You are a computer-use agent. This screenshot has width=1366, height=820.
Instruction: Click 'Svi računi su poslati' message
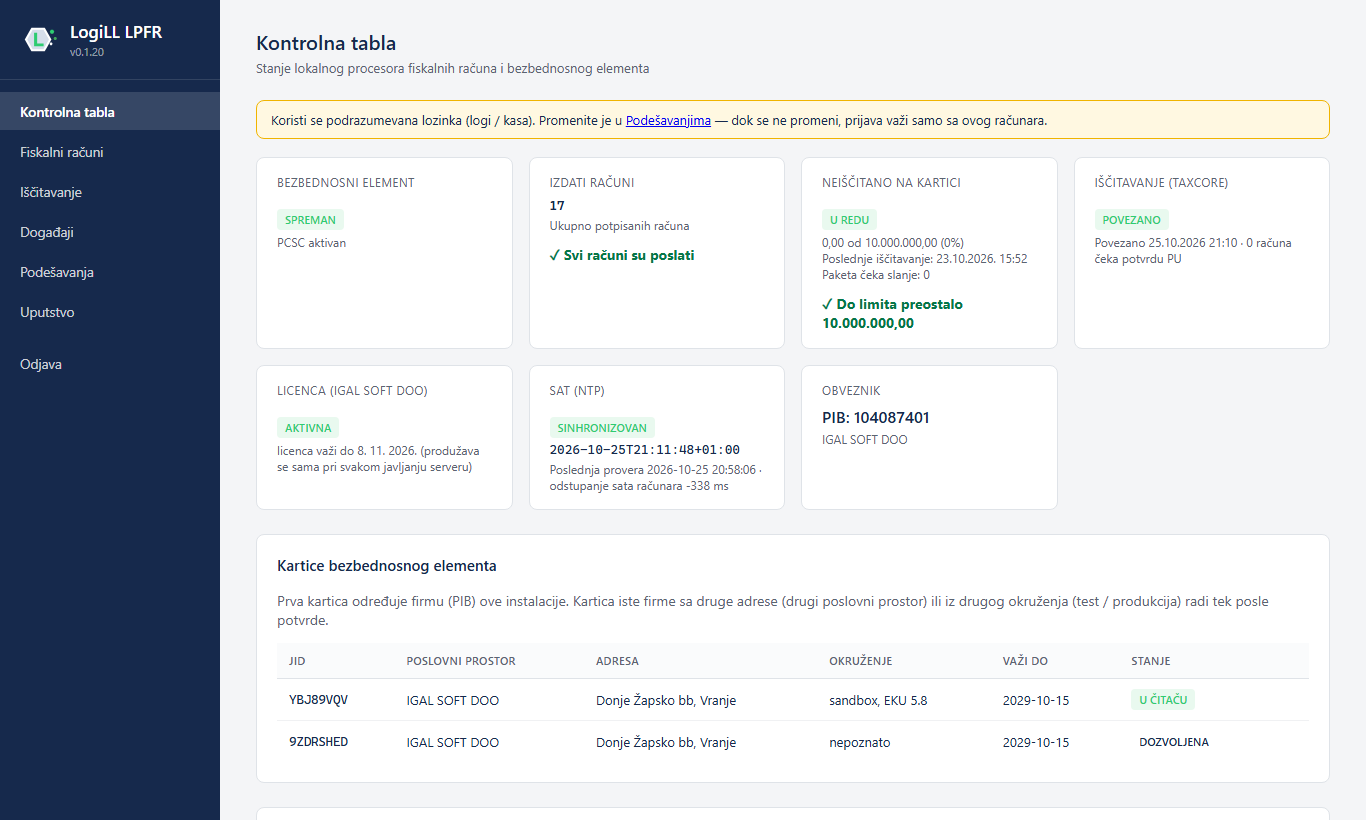pos(622,255)
